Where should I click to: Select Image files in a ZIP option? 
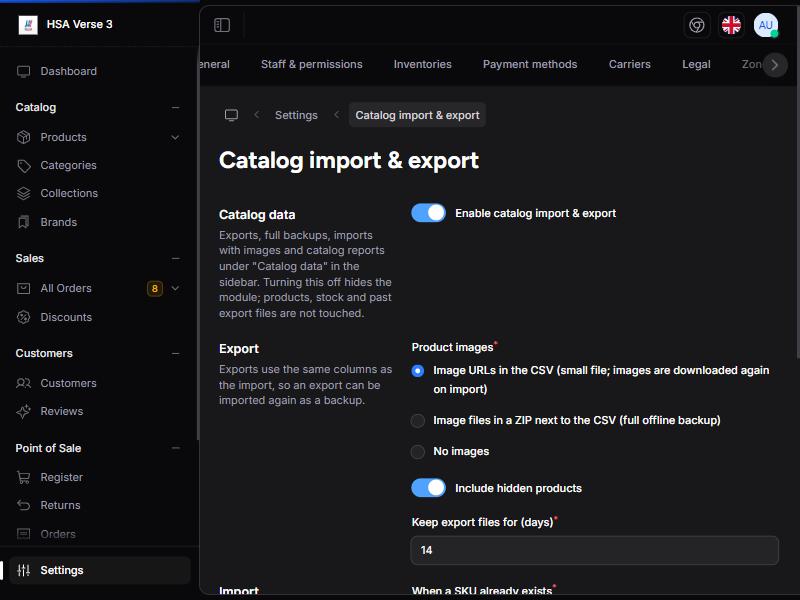[417, 420]
